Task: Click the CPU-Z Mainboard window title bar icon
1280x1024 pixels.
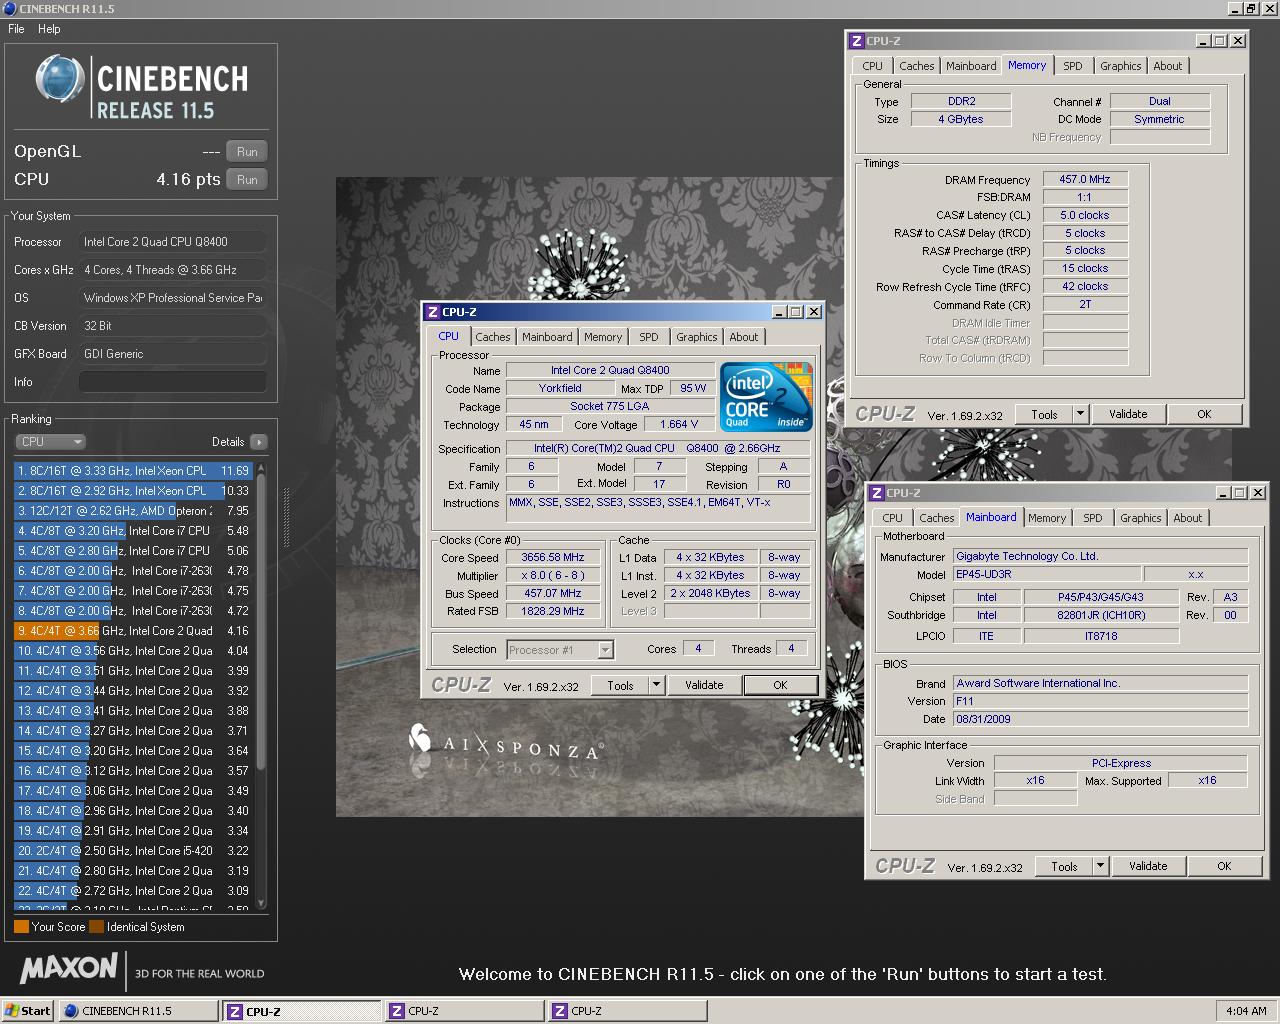Action: [876, 493]
